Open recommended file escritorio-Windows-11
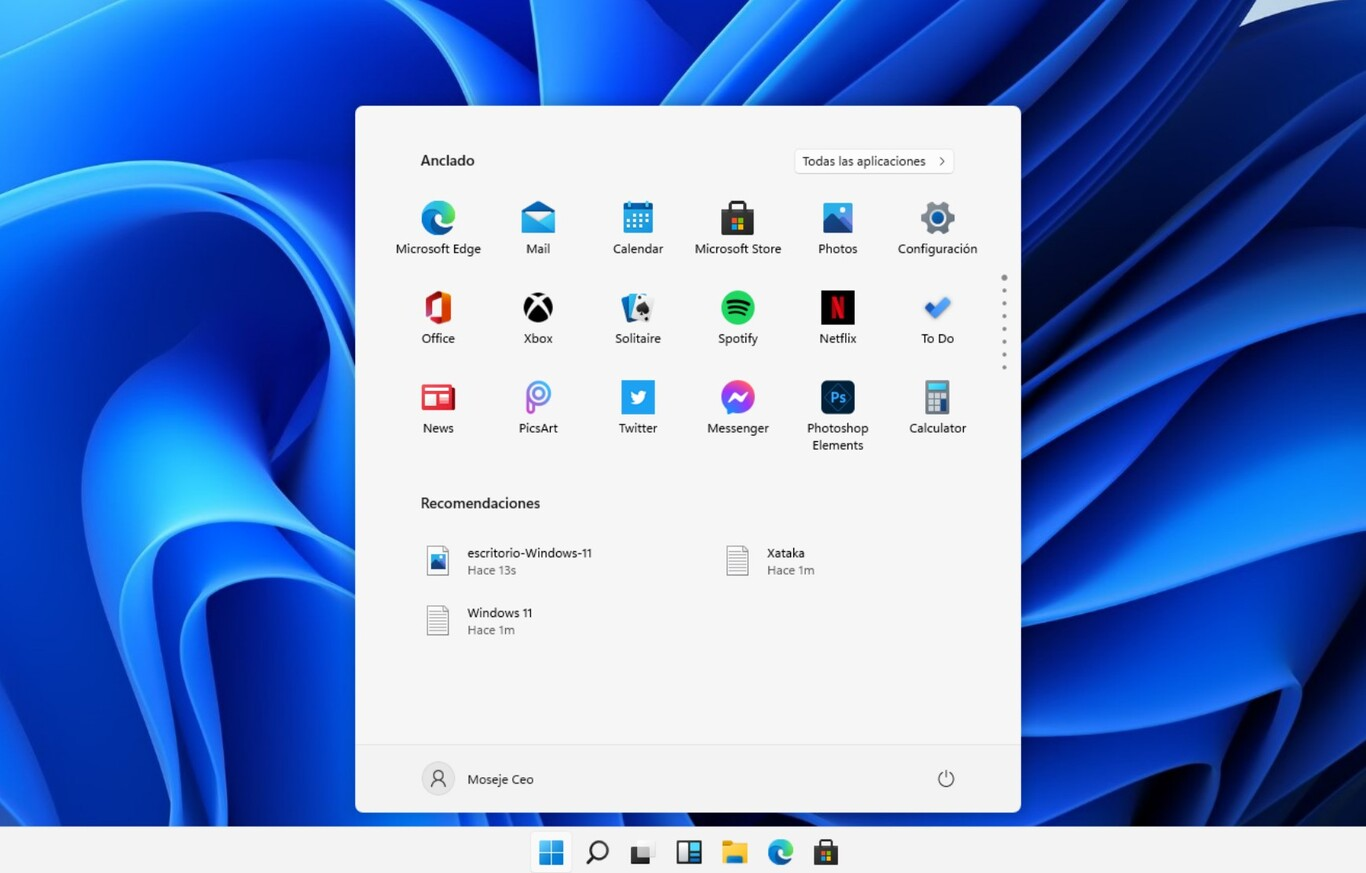The height and width of the screenshot is (873, 1366). coord(510,561)
